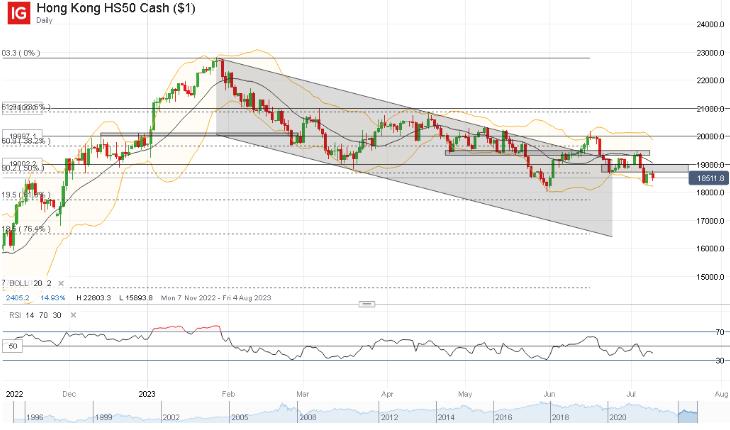Viewport: 730px width, 430px height.
Task: Jump to 2020 in the history navigator
Action: point(617,417)
